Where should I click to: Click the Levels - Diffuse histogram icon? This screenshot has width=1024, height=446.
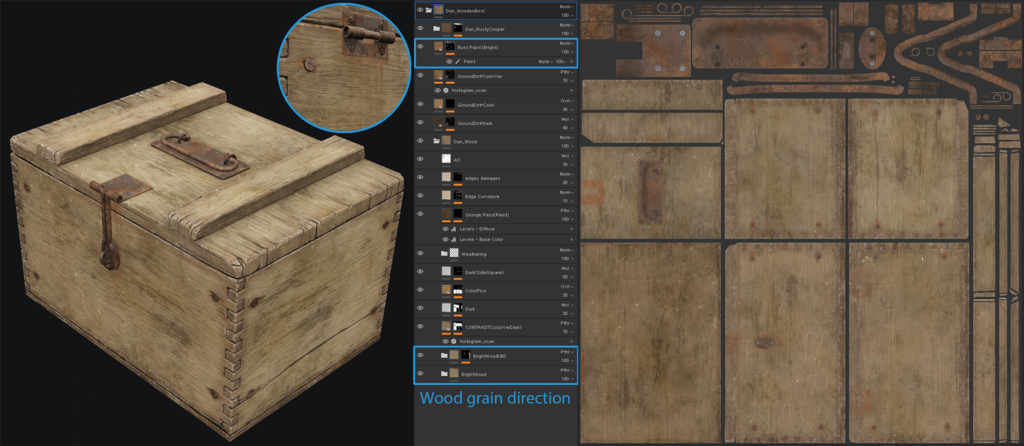pos(453,229)
